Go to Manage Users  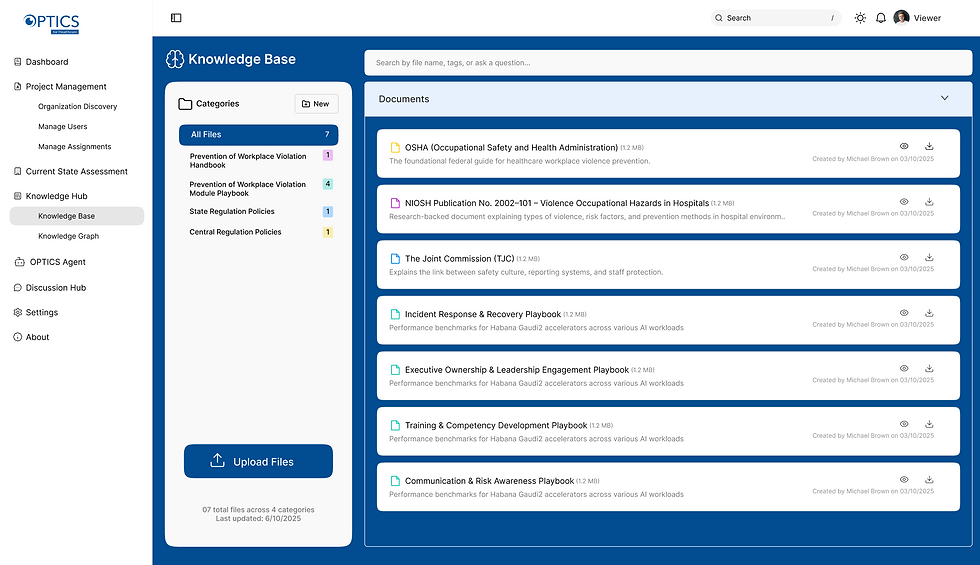point(62,127)
